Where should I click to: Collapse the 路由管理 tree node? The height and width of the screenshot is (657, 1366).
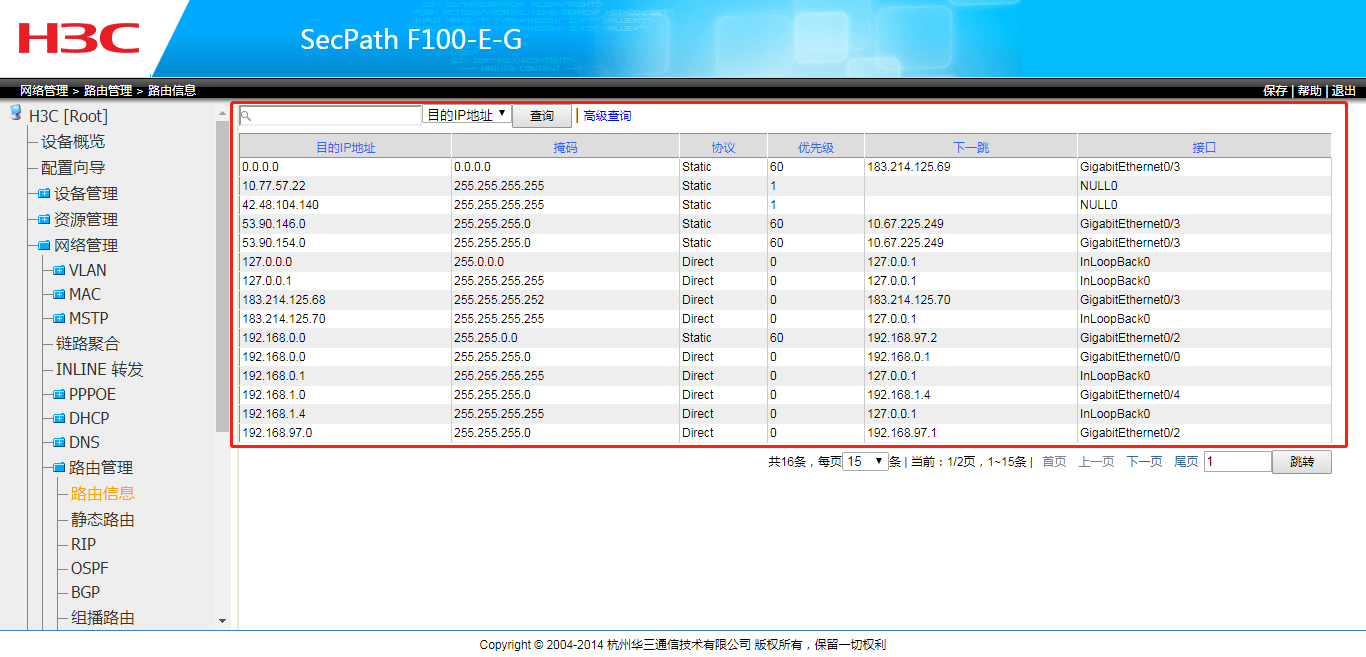point(59,467)
